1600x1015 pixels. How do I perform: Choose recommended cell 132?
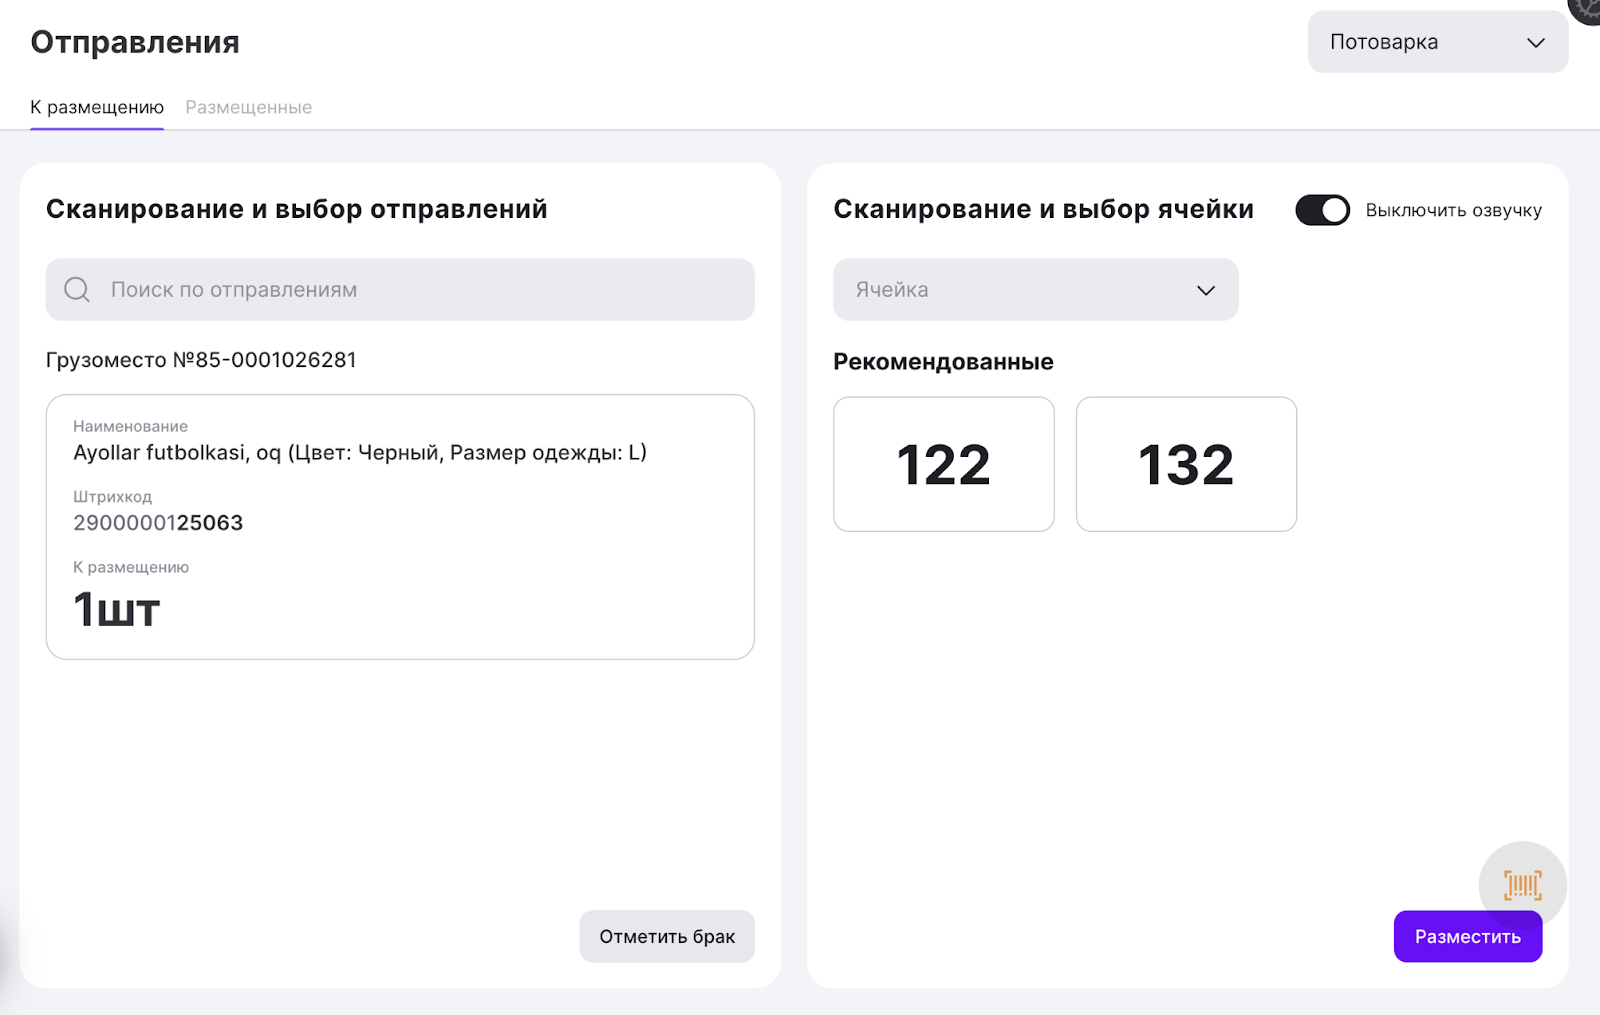point(1186,464)
